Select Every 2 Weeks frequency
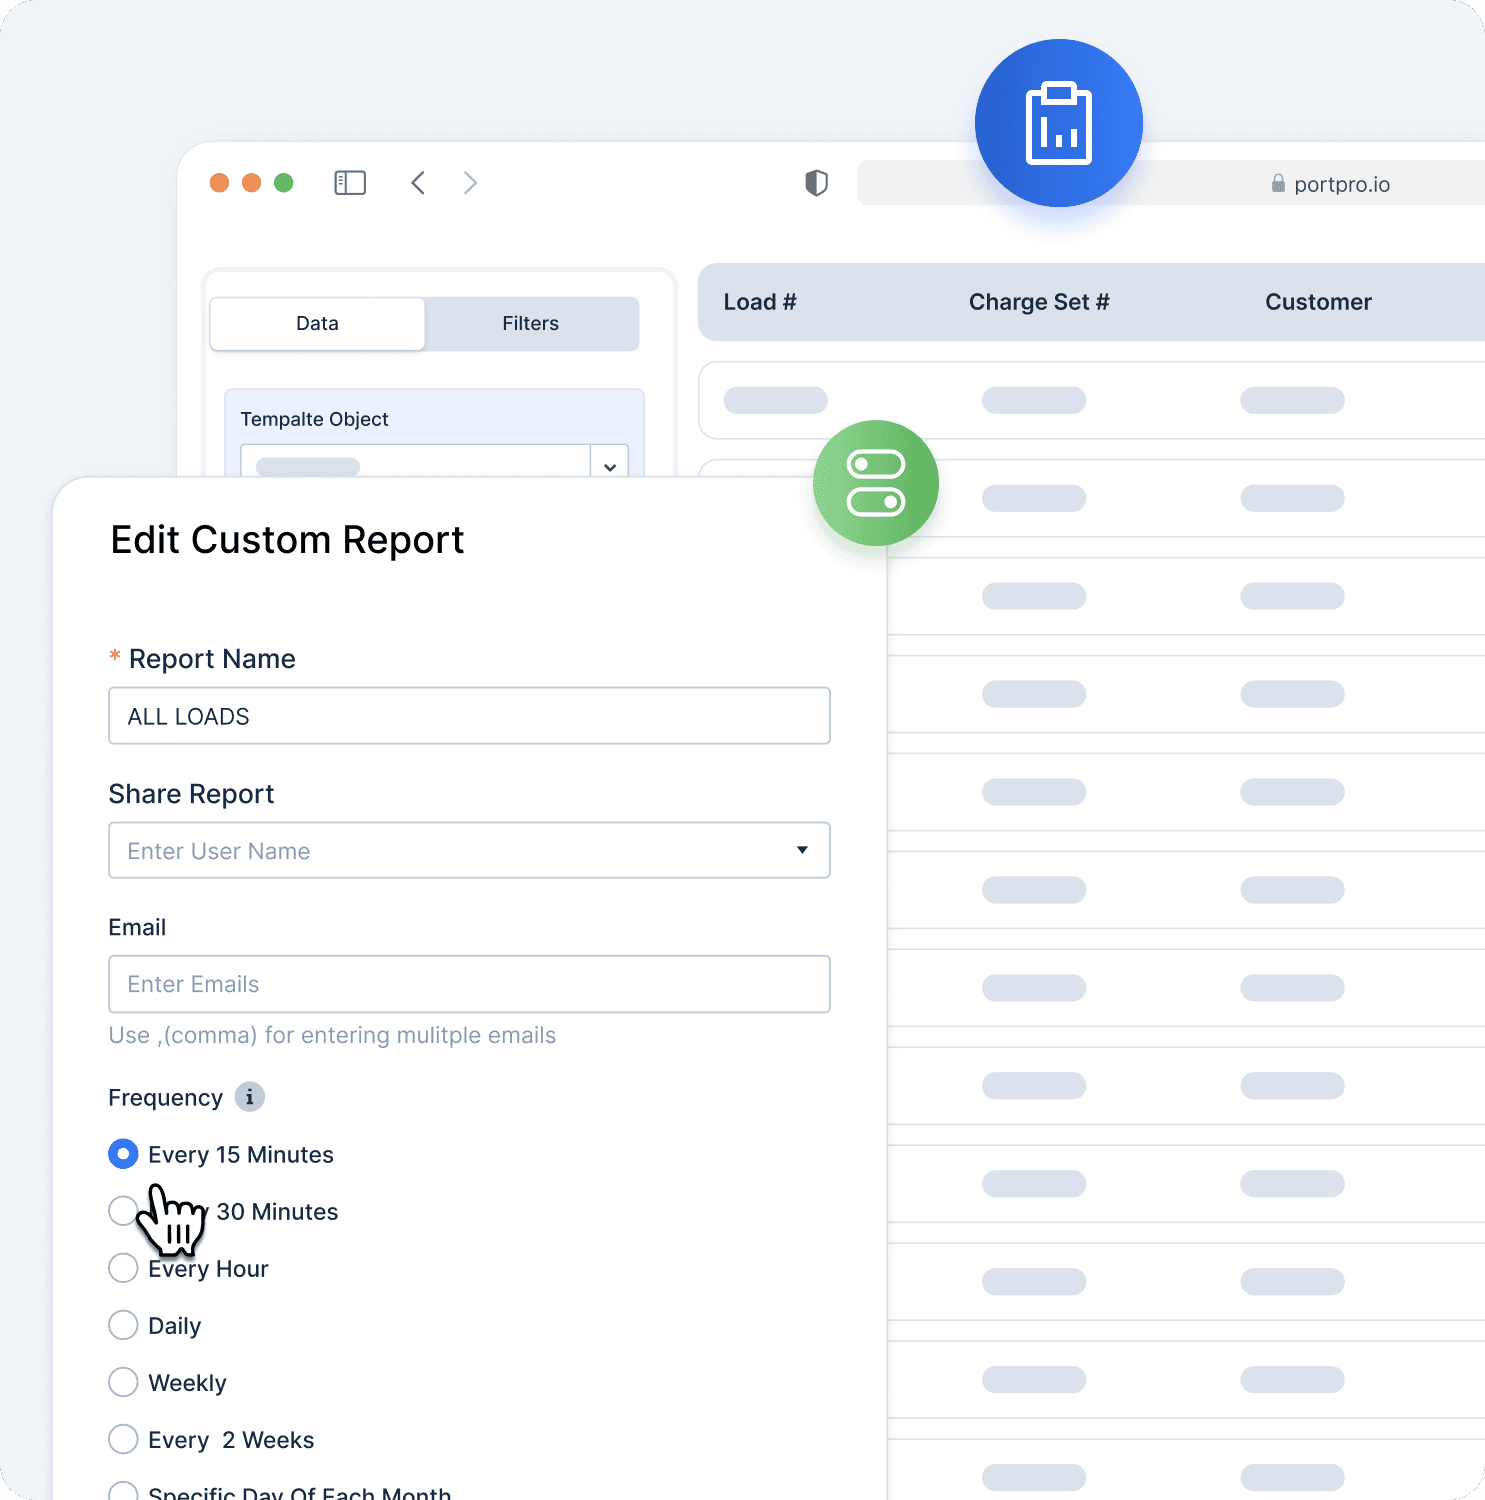The image size is (1485, 1500). coord(123,1439)
